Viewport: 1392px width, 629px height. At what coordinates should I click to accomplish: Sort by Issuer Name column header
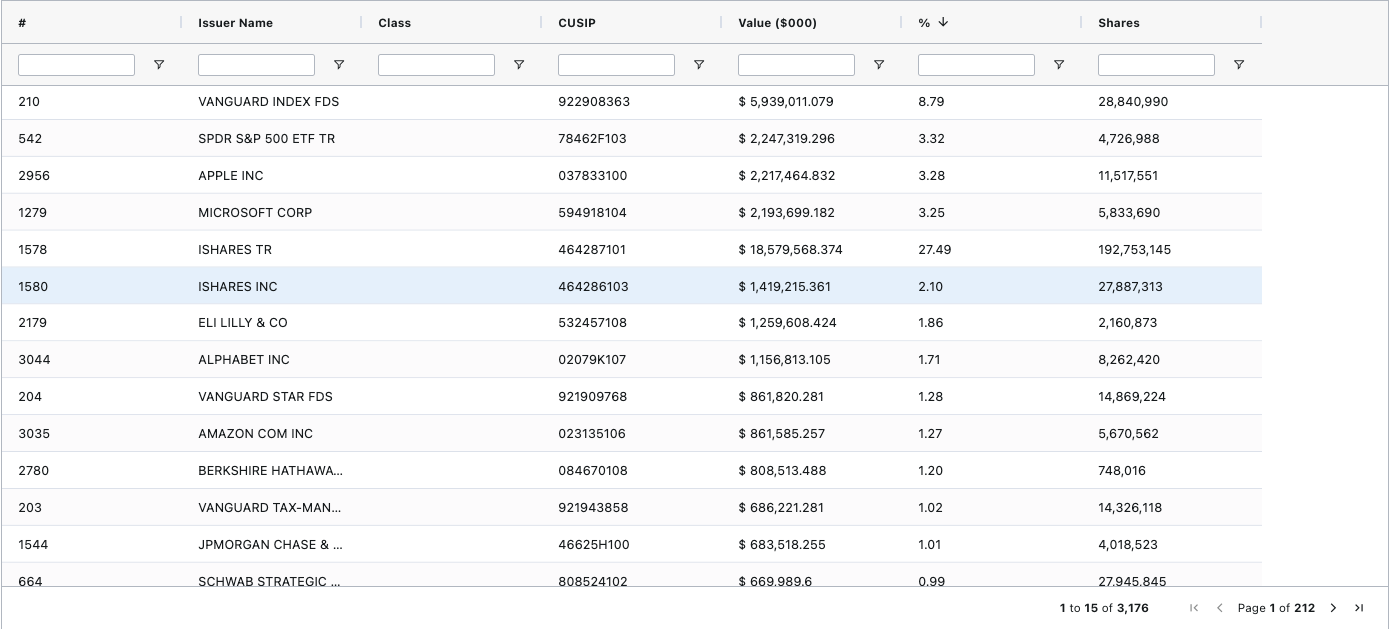(235, 23)
